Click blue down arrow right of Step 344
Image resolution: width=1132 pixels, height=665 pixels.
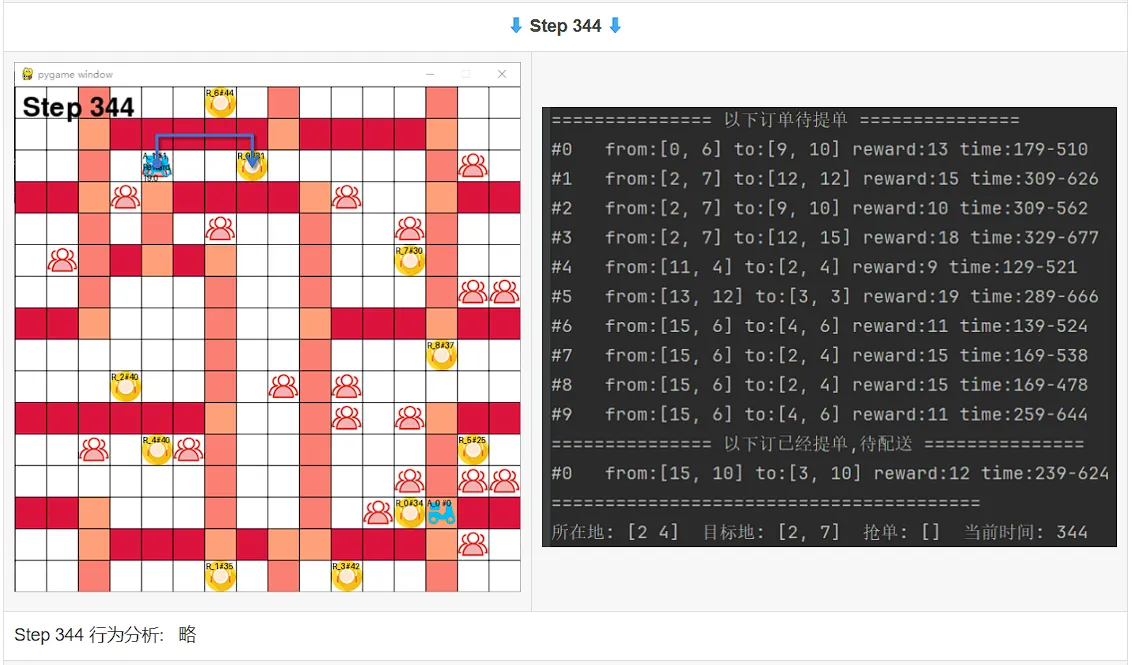click(615, 26)
